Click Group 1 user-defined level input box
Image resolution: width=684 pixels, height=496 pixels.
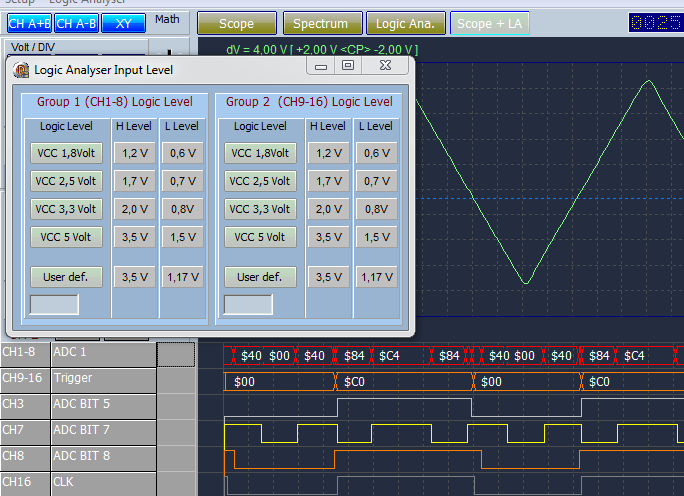54,304
